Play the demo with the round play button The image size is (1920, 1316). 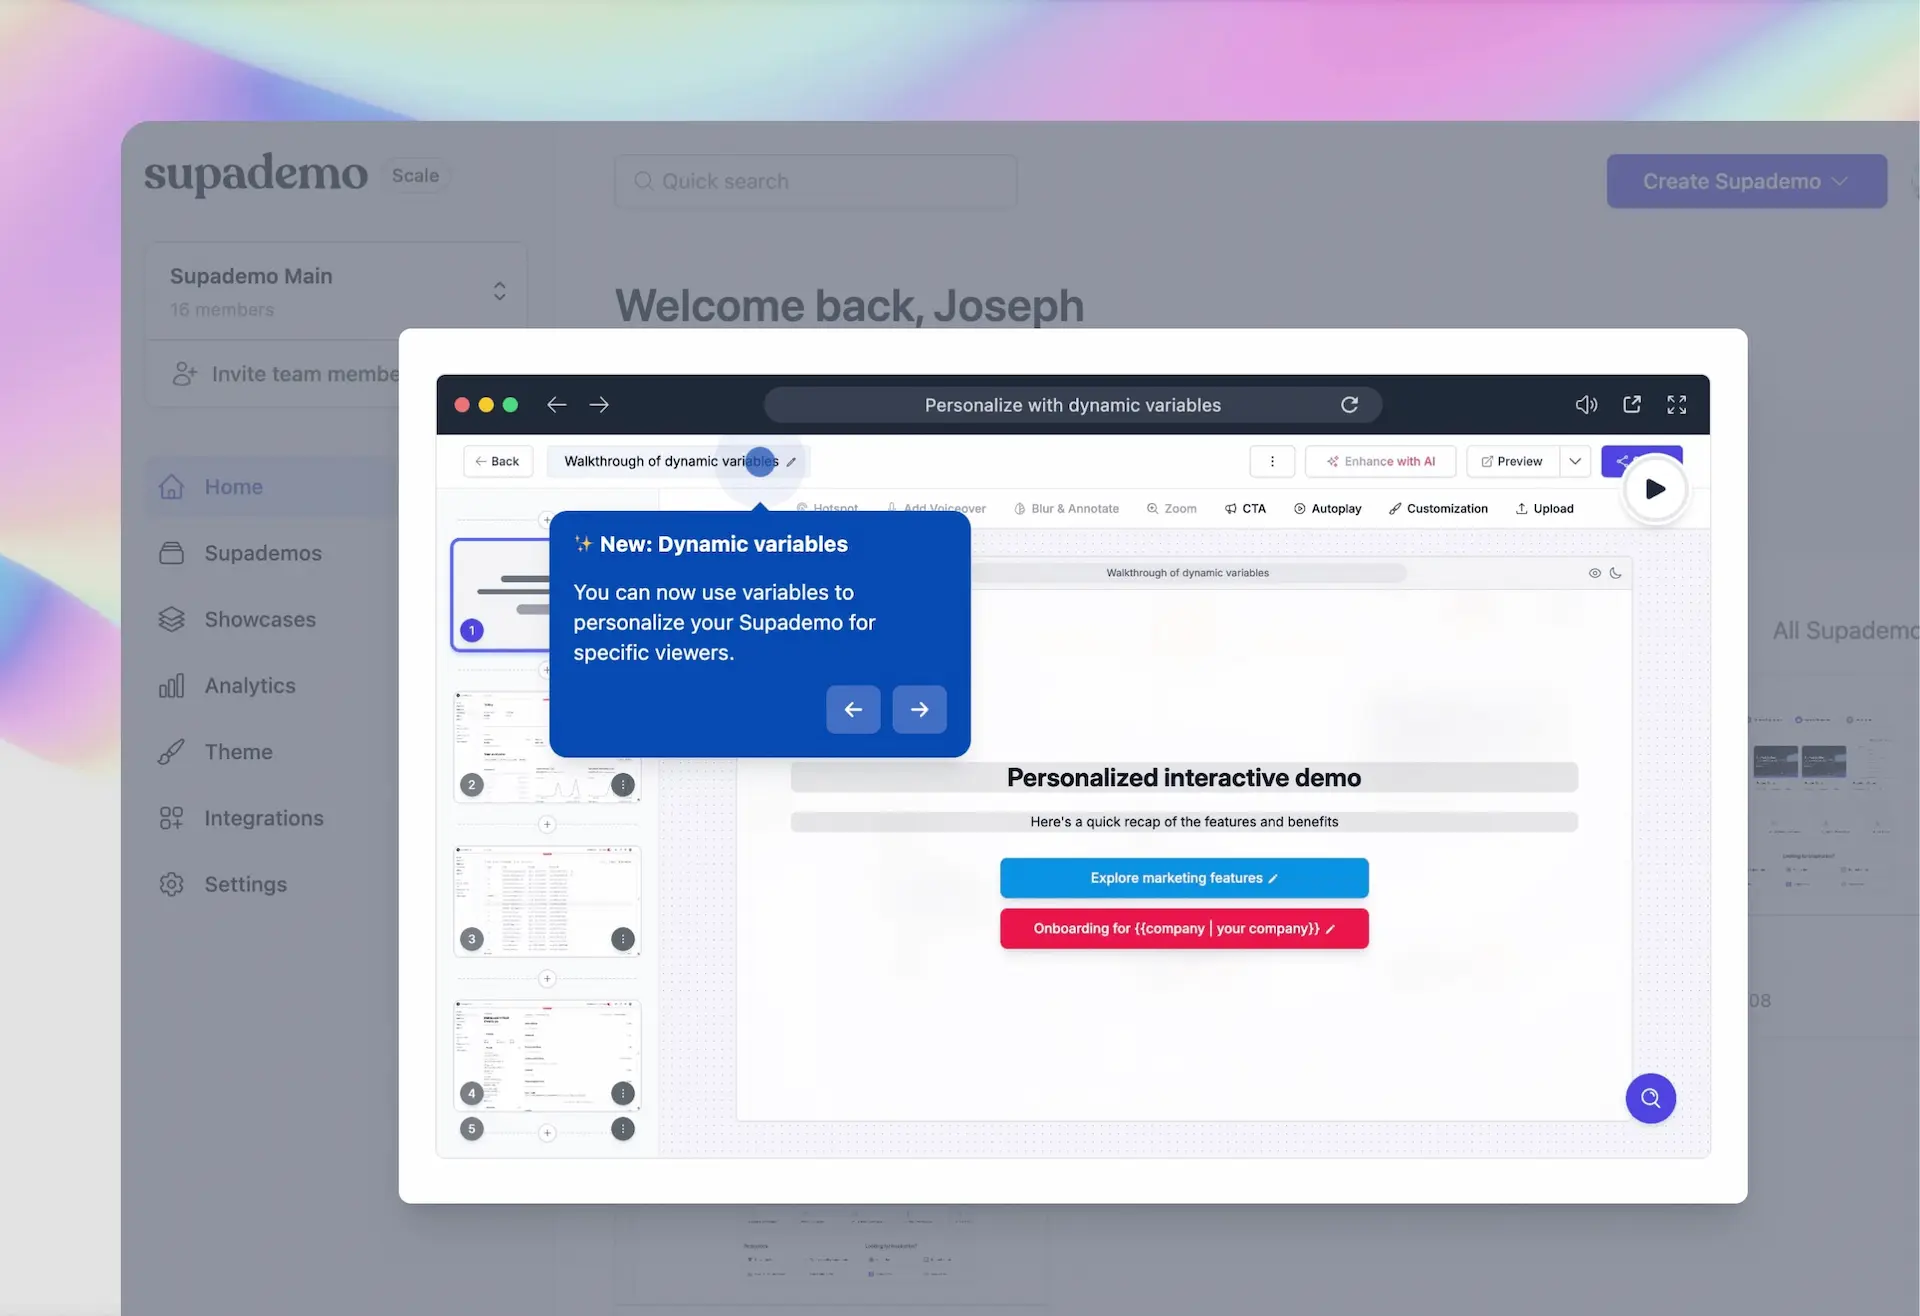tap(1655, 489)
